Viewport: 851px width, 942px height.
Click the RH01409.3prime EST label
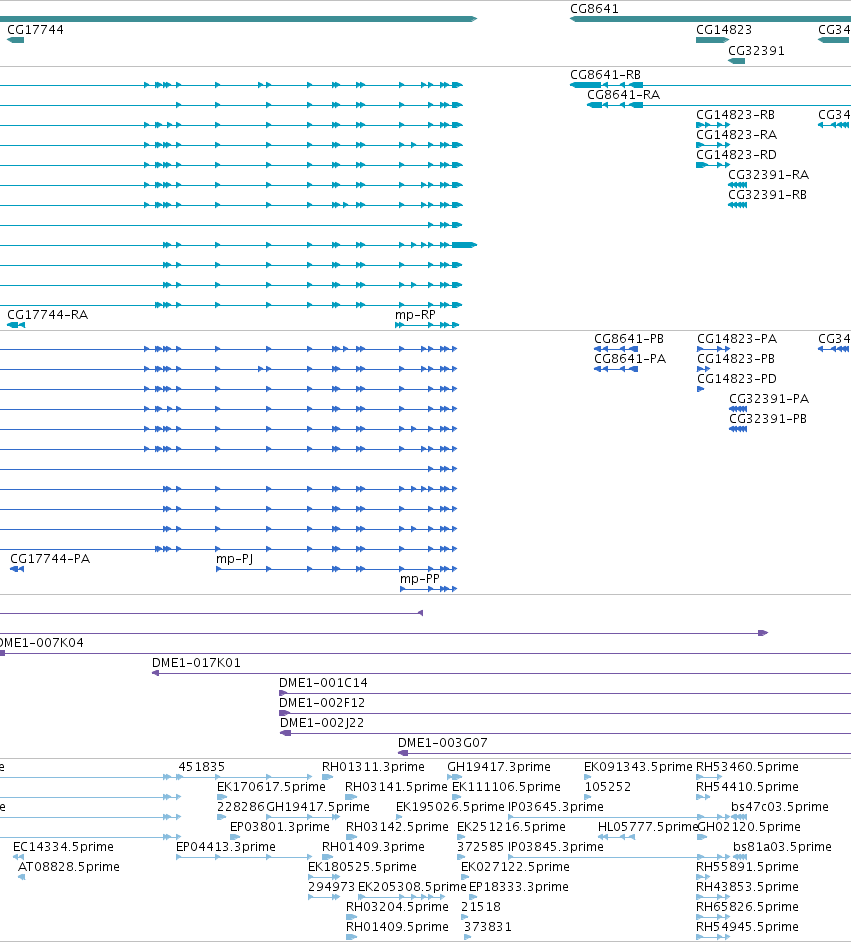(x=373, y=846)
